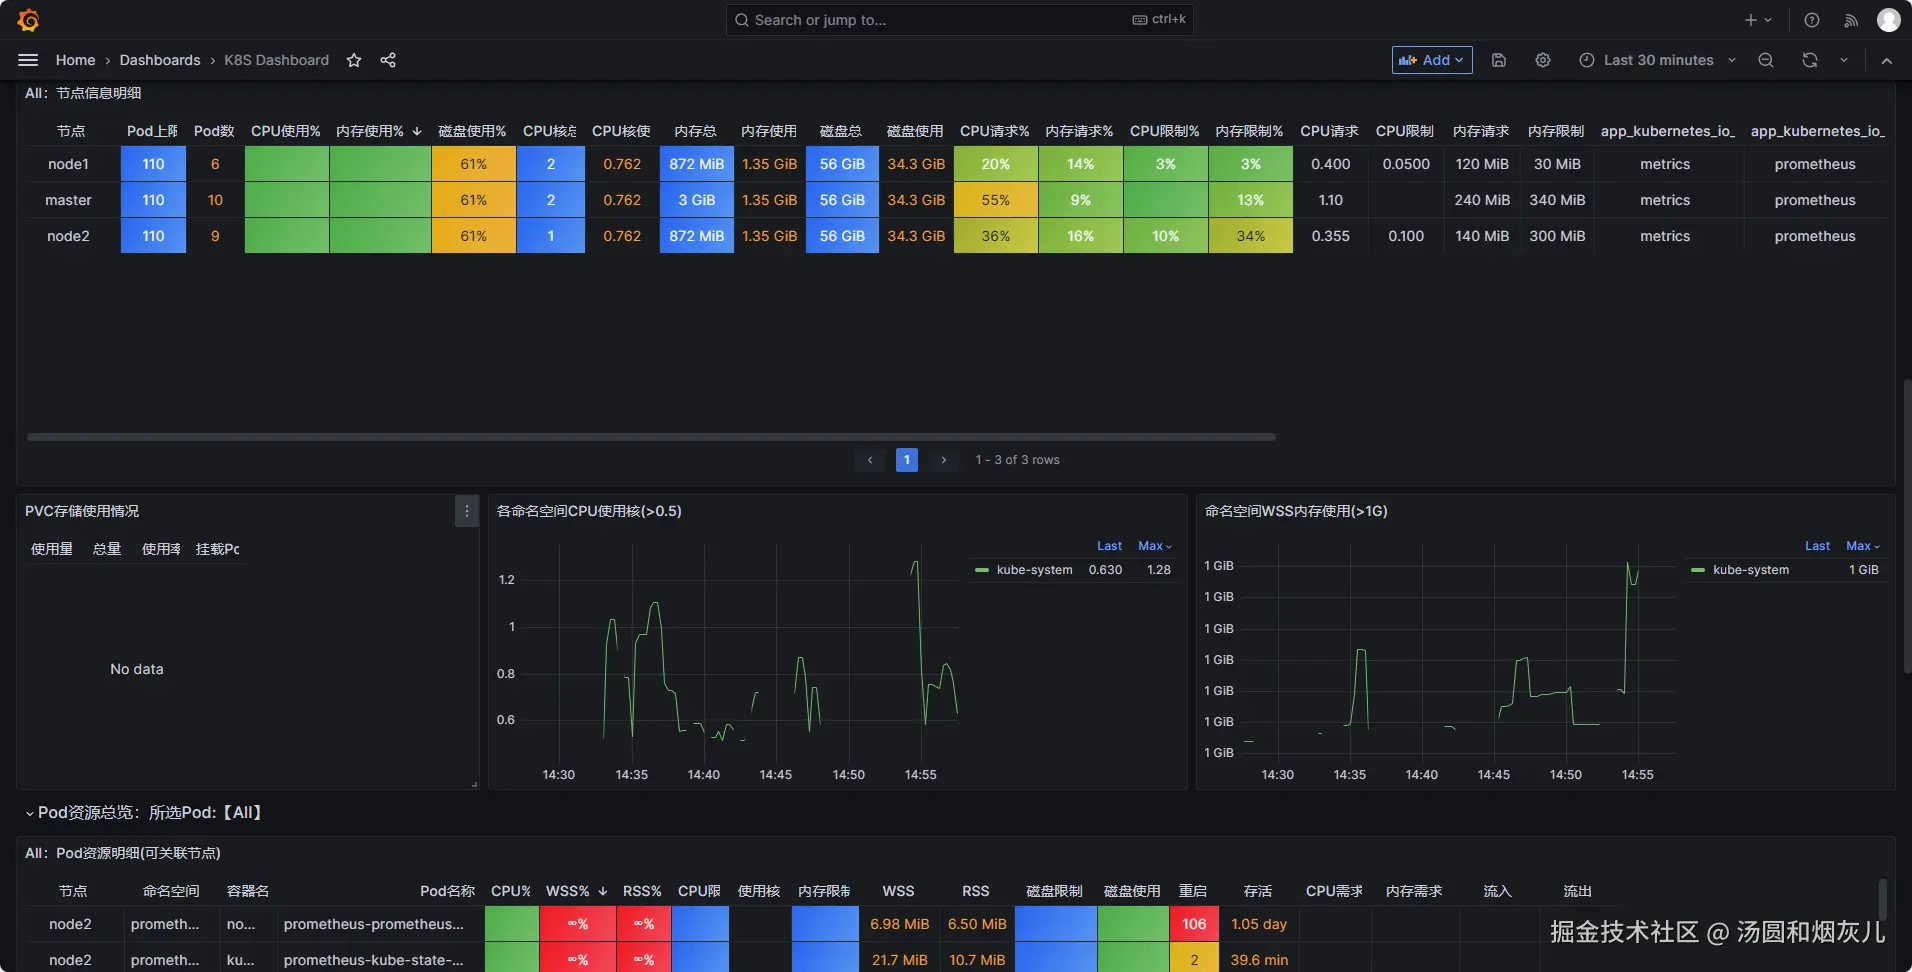Image resolution: width=1912 pixels, height=972 pixels.
Task: Open the refresh interval dropdown
Action: coord(1844,60)
